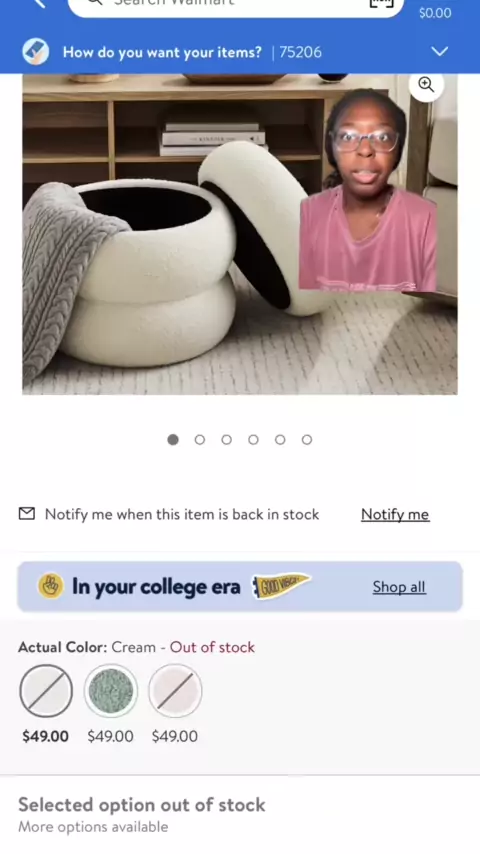Image resolution: width=480 pixels, height=854 pixels.
Task: Click the zoom magnifier icon on product image
Action: click(426, 85)
